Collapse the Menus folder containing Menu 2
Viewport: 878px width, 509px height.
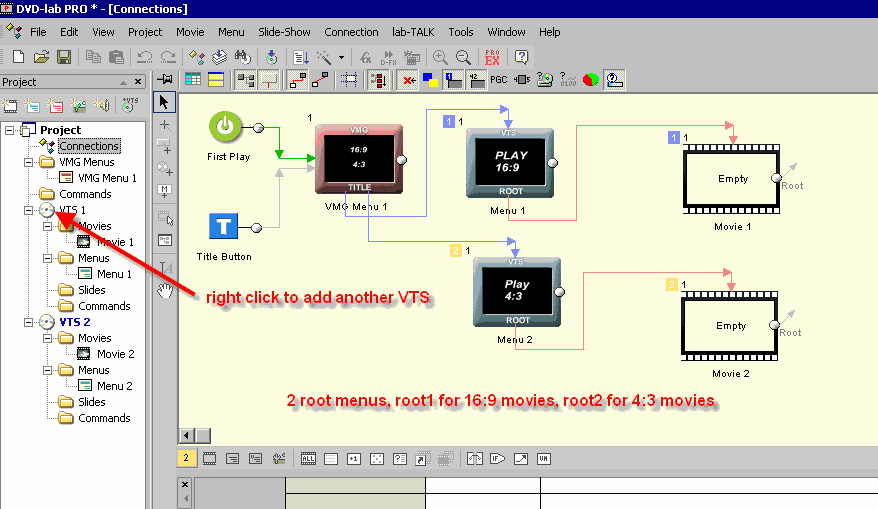pos(48,370)
